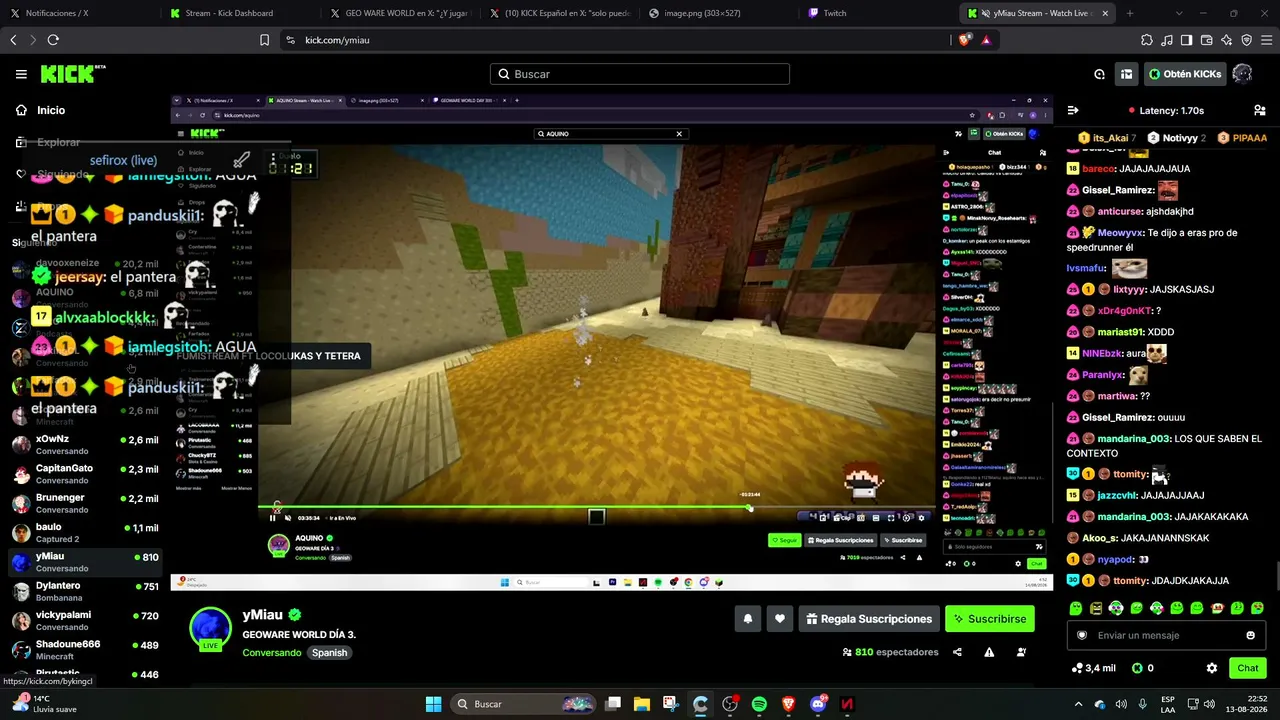This screenshot has height=720, width=1280.
Task: Open the Brave VPN shield icon
Action: pos(1247,40)
